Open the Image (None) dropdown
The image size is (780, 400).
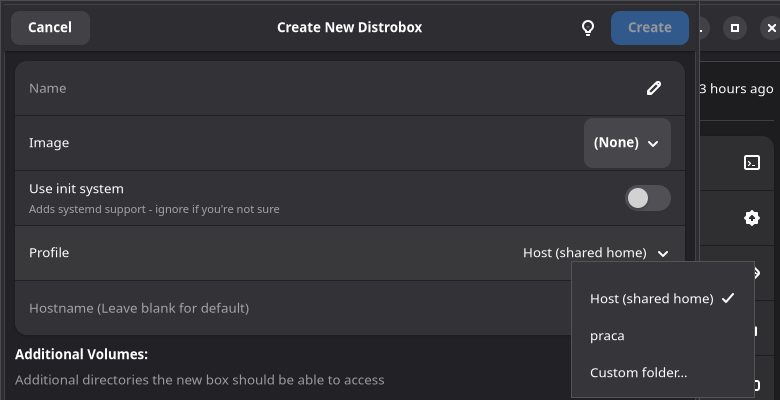pos(627,143)
